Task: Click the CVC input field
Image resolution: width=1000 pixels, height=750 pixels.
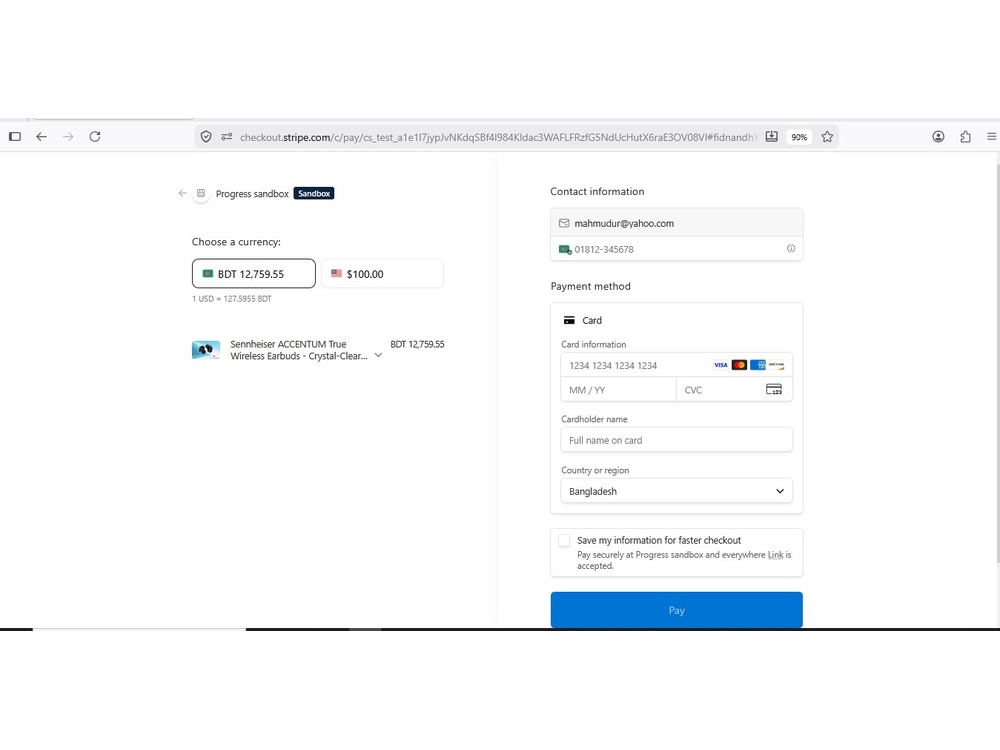Action: [x=734, y=389]
